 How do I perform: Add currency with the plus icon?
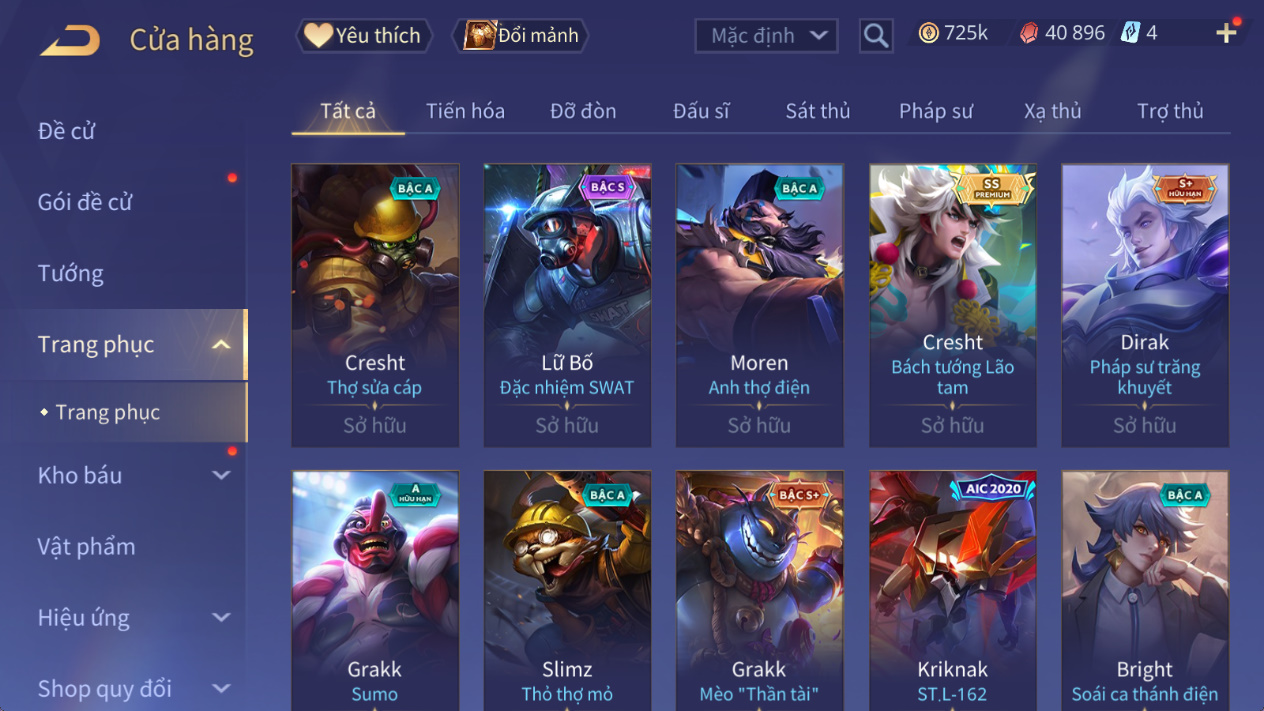click(1227, 33)
